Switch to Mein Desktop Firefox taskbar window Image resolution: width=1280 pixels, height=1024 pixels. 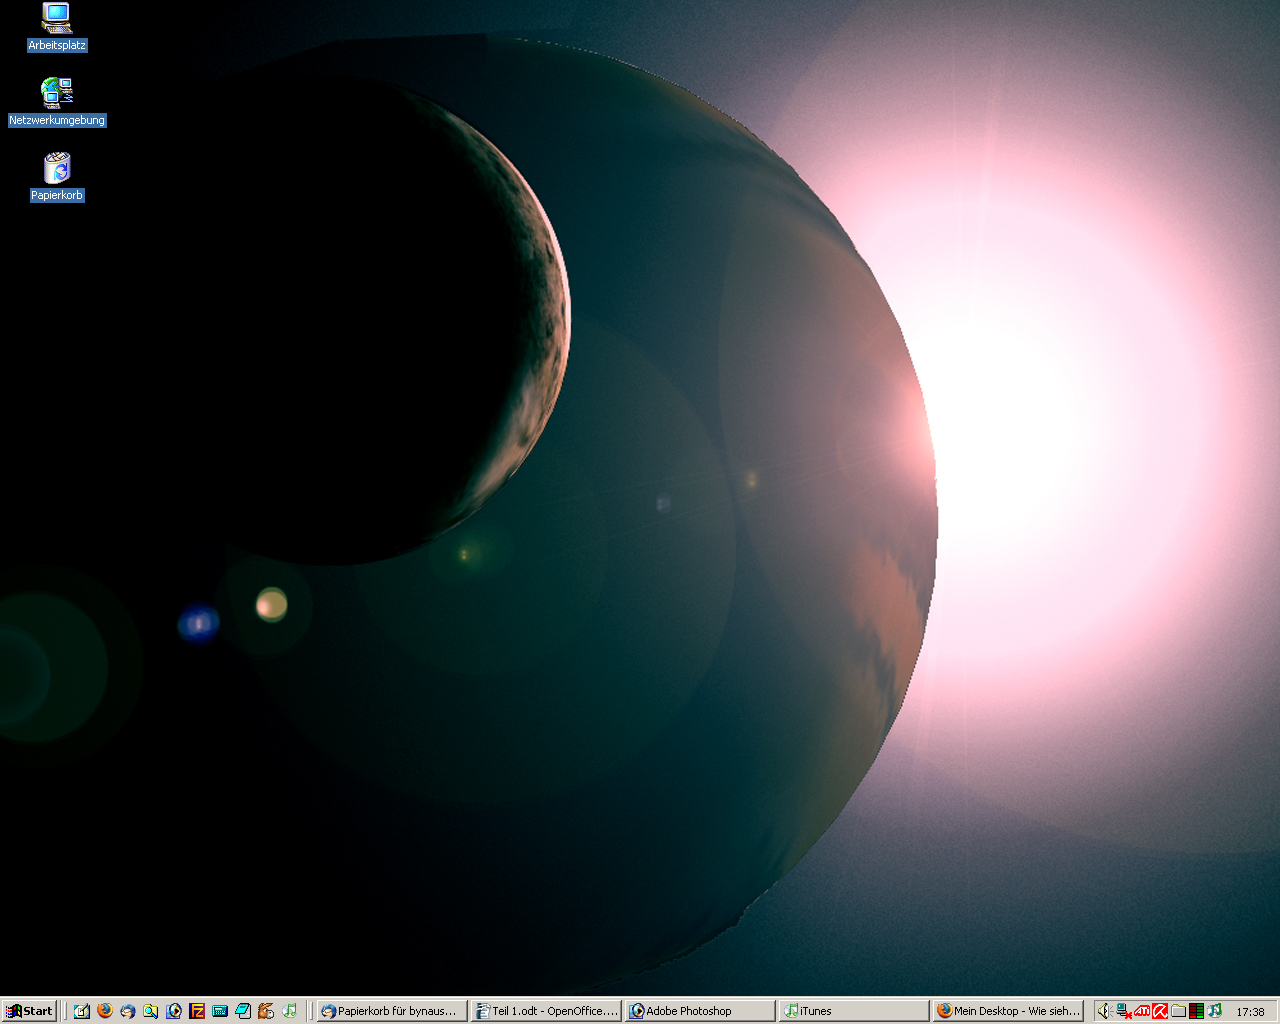1009,1011
